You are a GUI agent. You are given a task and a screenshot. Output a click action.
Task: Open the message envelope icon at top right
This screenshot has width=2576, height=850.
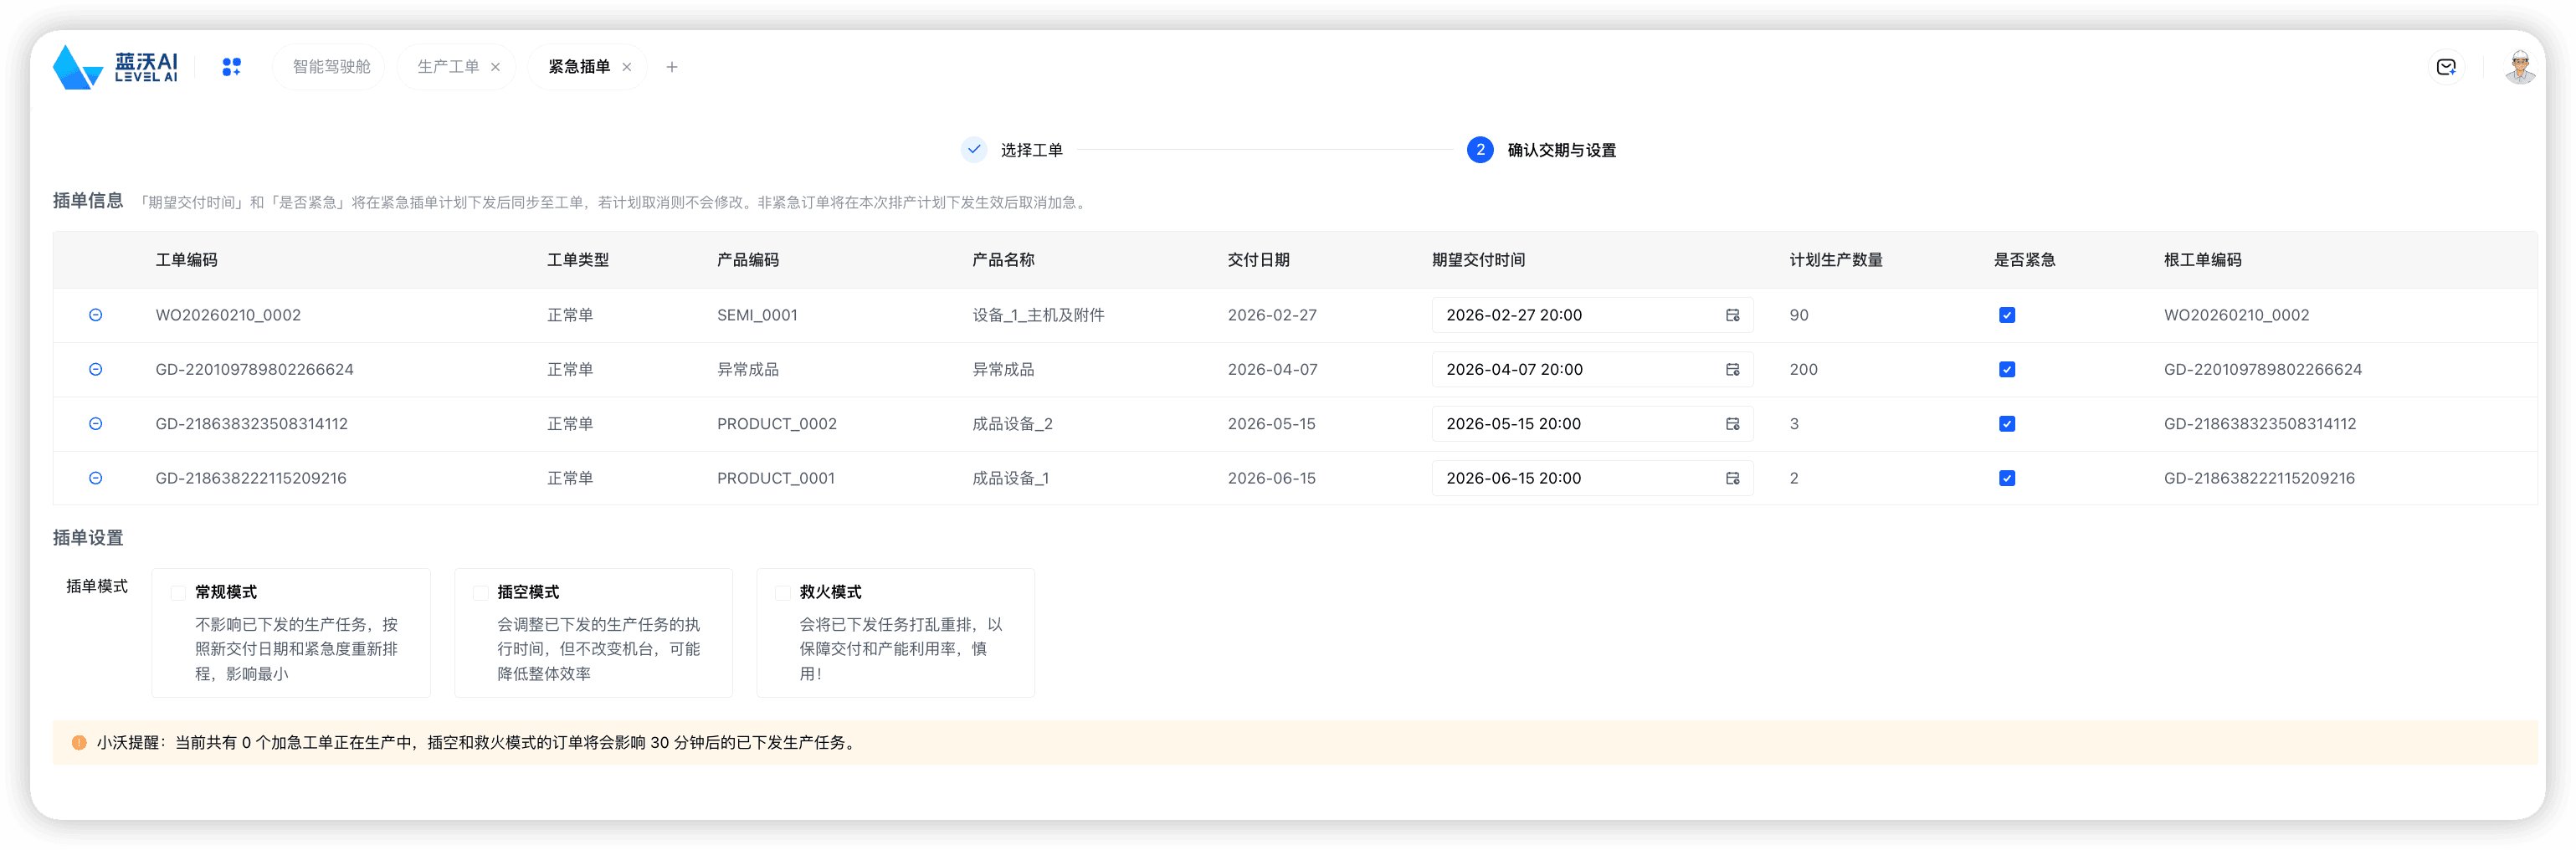(2446, 66)
